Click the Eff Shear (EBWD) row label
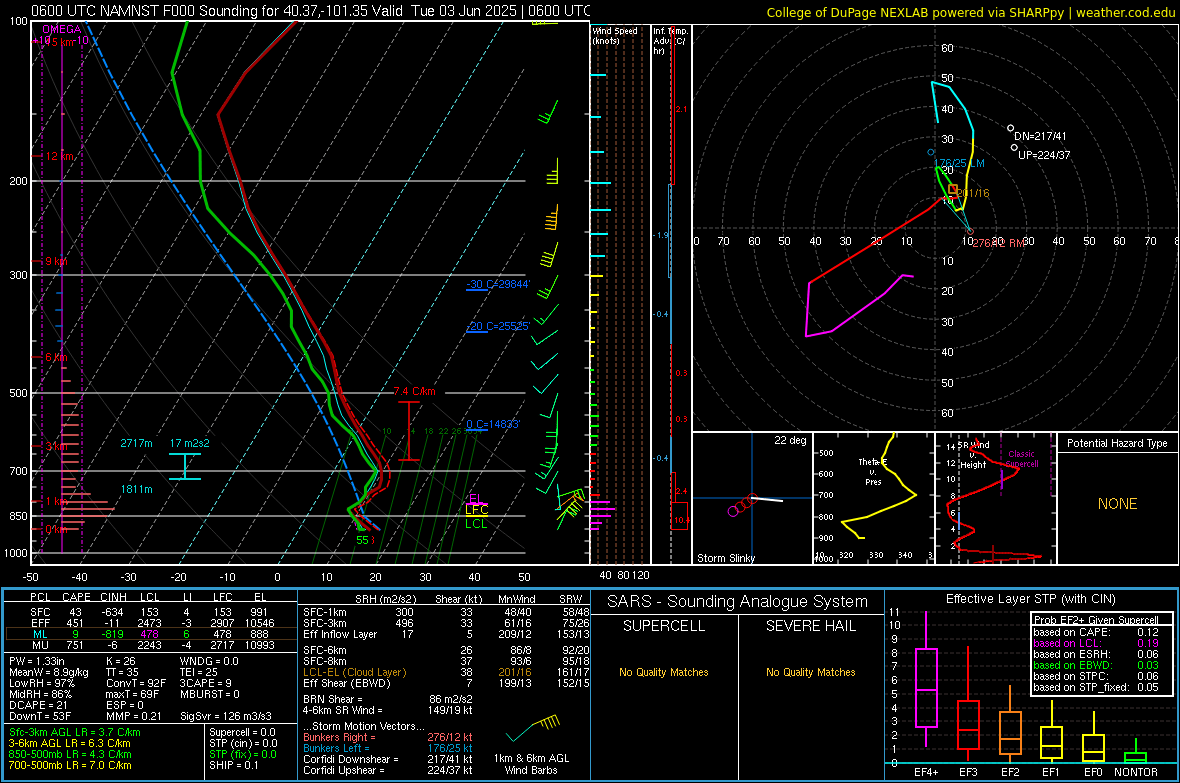 346,683
